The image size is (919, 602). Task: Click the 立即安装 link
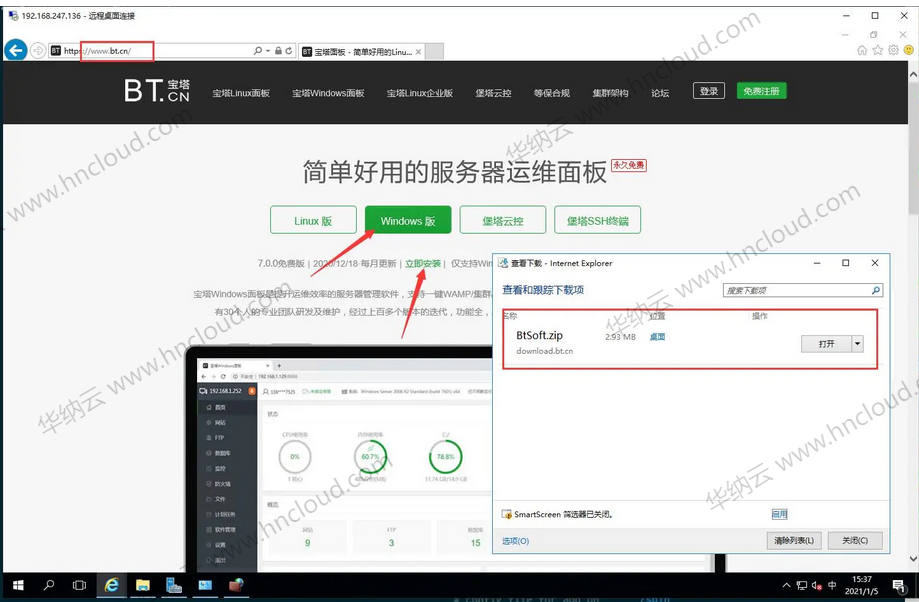[423, 264]
